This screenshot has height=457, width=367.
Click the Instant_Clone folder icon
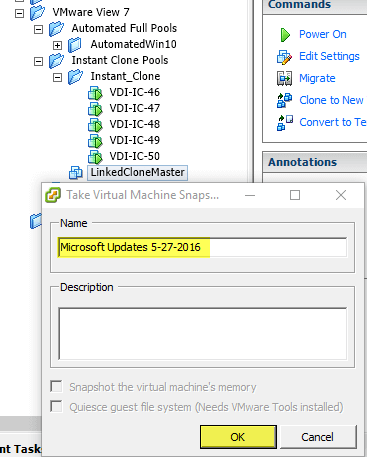click(x=75, y=77)
